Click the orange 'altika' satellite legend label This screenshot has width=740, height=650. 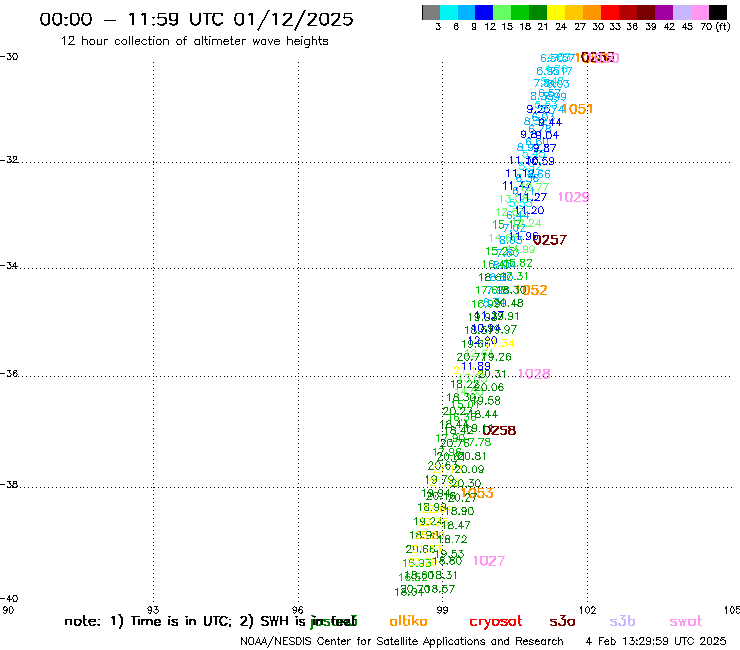408,621
